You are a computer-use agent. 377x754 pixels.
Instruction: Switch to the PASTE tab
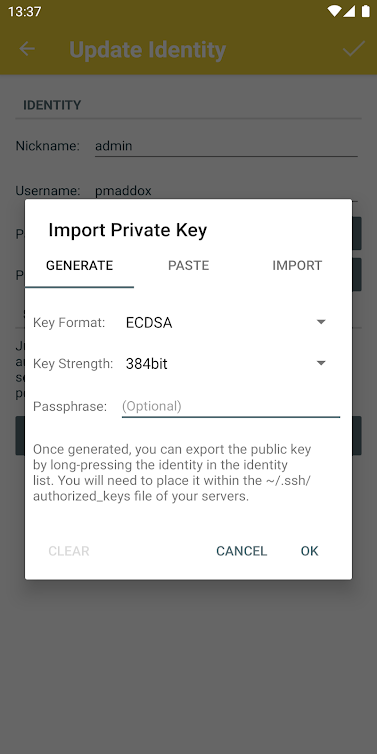pos(188,266)
